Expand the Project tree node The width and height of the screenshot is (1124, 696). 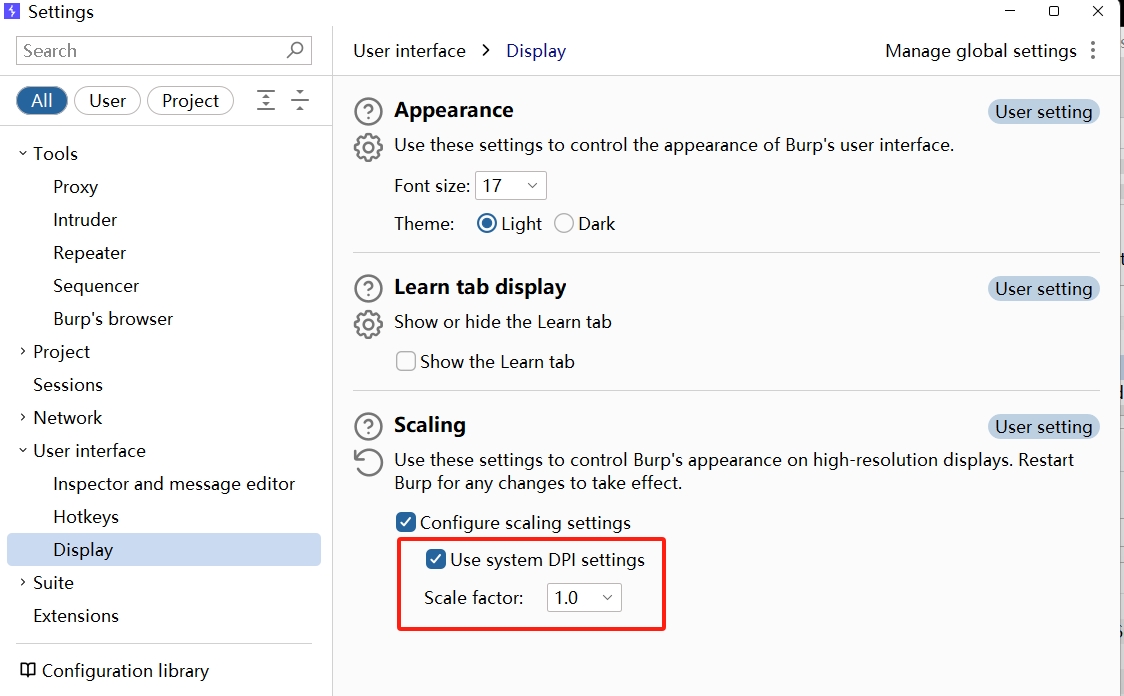point(23,351)
